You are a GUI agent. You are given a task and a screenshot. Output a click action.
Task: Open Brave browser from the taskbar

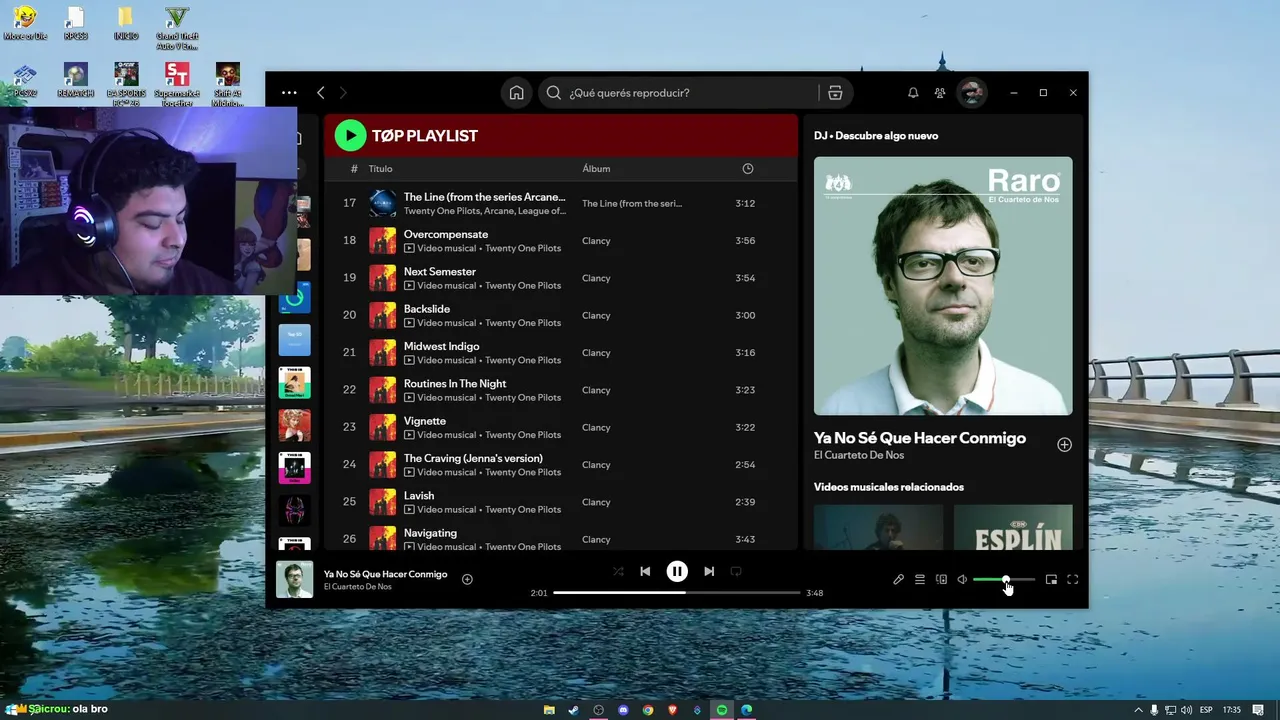click(x=672, y=710)
